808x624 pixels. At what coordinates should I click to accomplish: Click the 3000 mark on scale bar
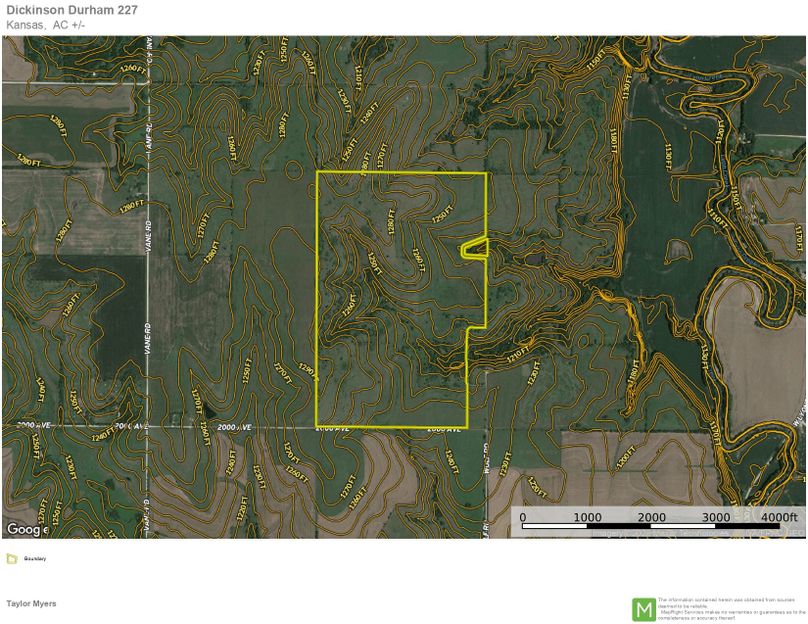pyautogui.click(x=716, y=517)
